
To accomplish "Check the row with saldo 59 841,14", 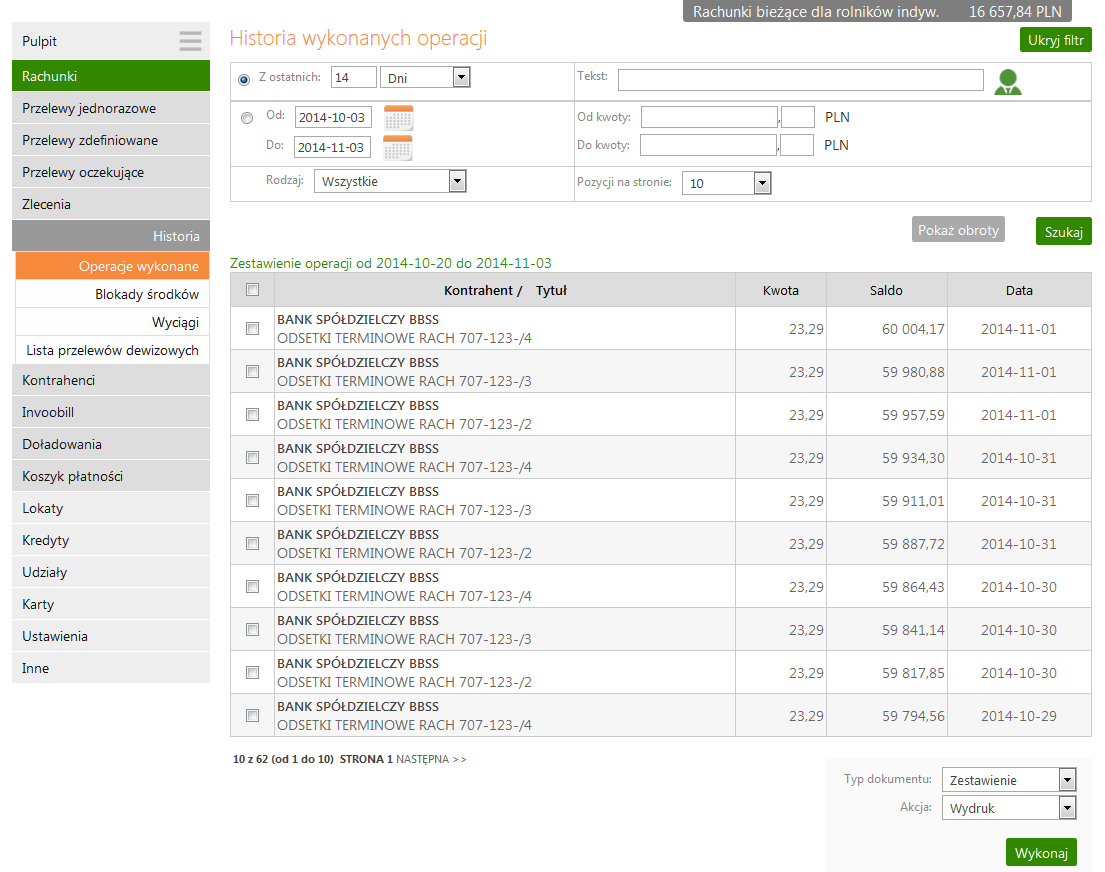I will click(252, 630).
